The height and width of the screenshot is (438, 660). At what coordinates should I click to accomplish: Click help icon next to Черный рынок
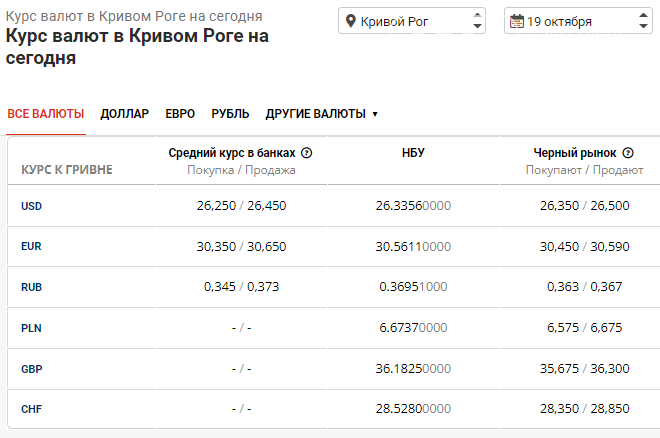click(628, 153)
